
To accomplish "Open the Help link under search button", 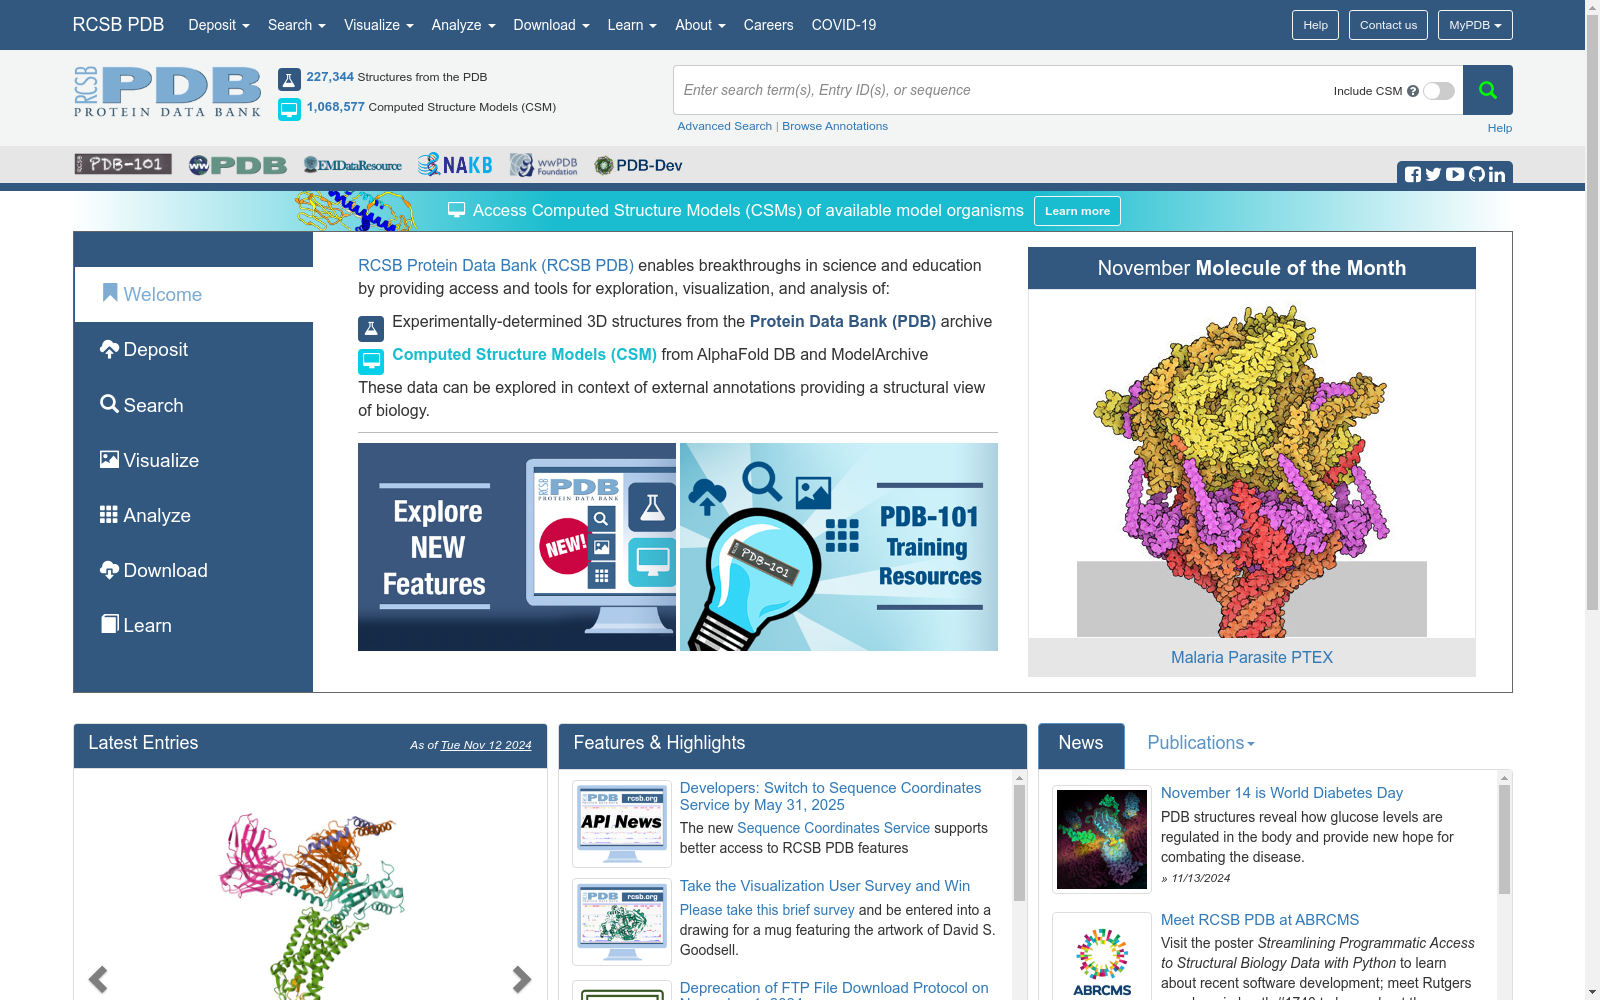I will click(1499, 128).
